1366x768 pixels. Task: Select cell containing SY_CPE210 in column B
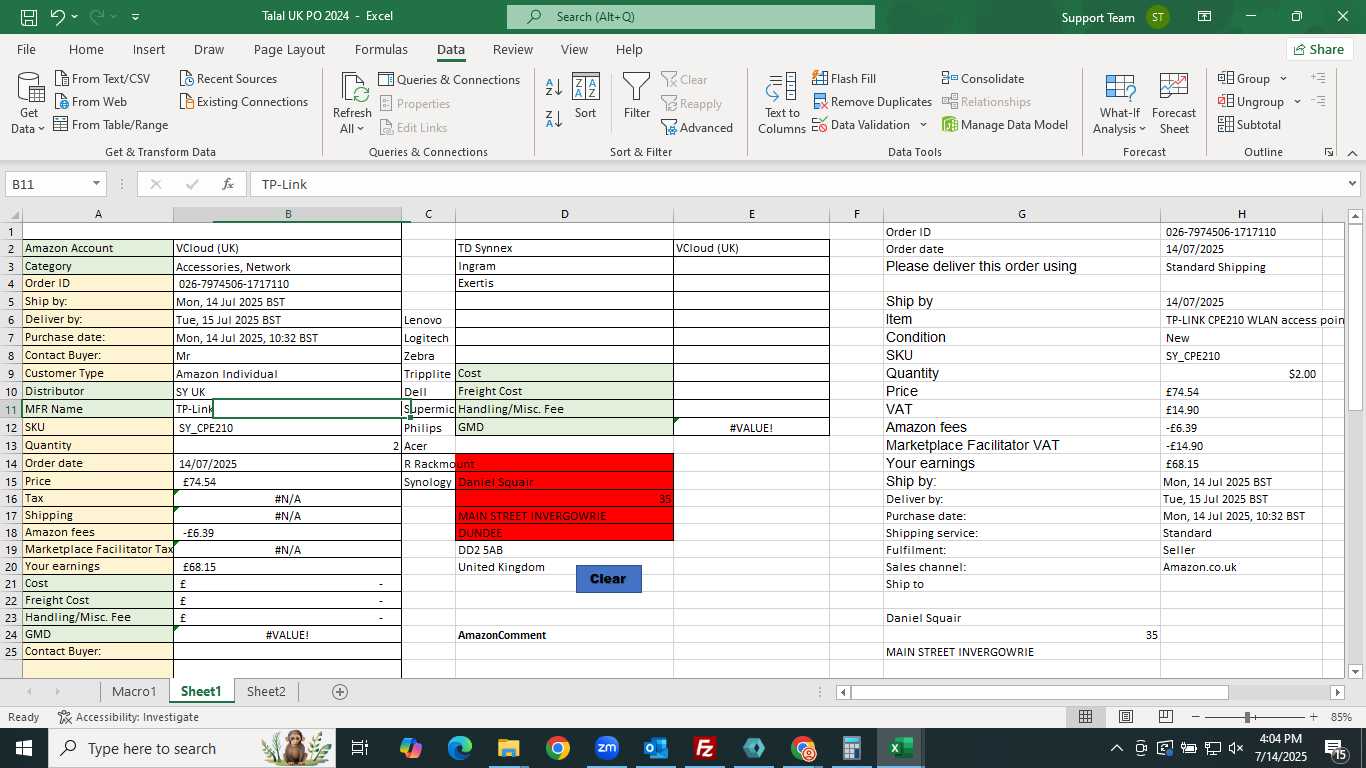[287, 428]
